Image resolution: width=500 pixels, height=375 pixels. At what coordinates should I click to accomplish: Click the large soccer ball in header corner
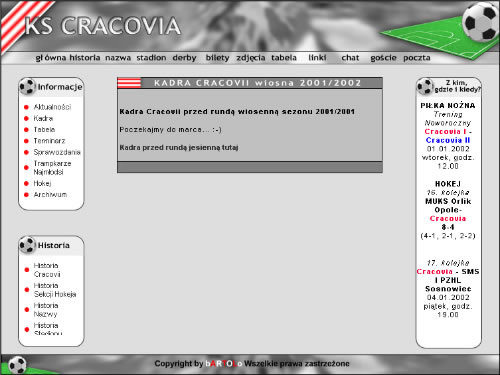pyautogui.click(x=481, y=22)
